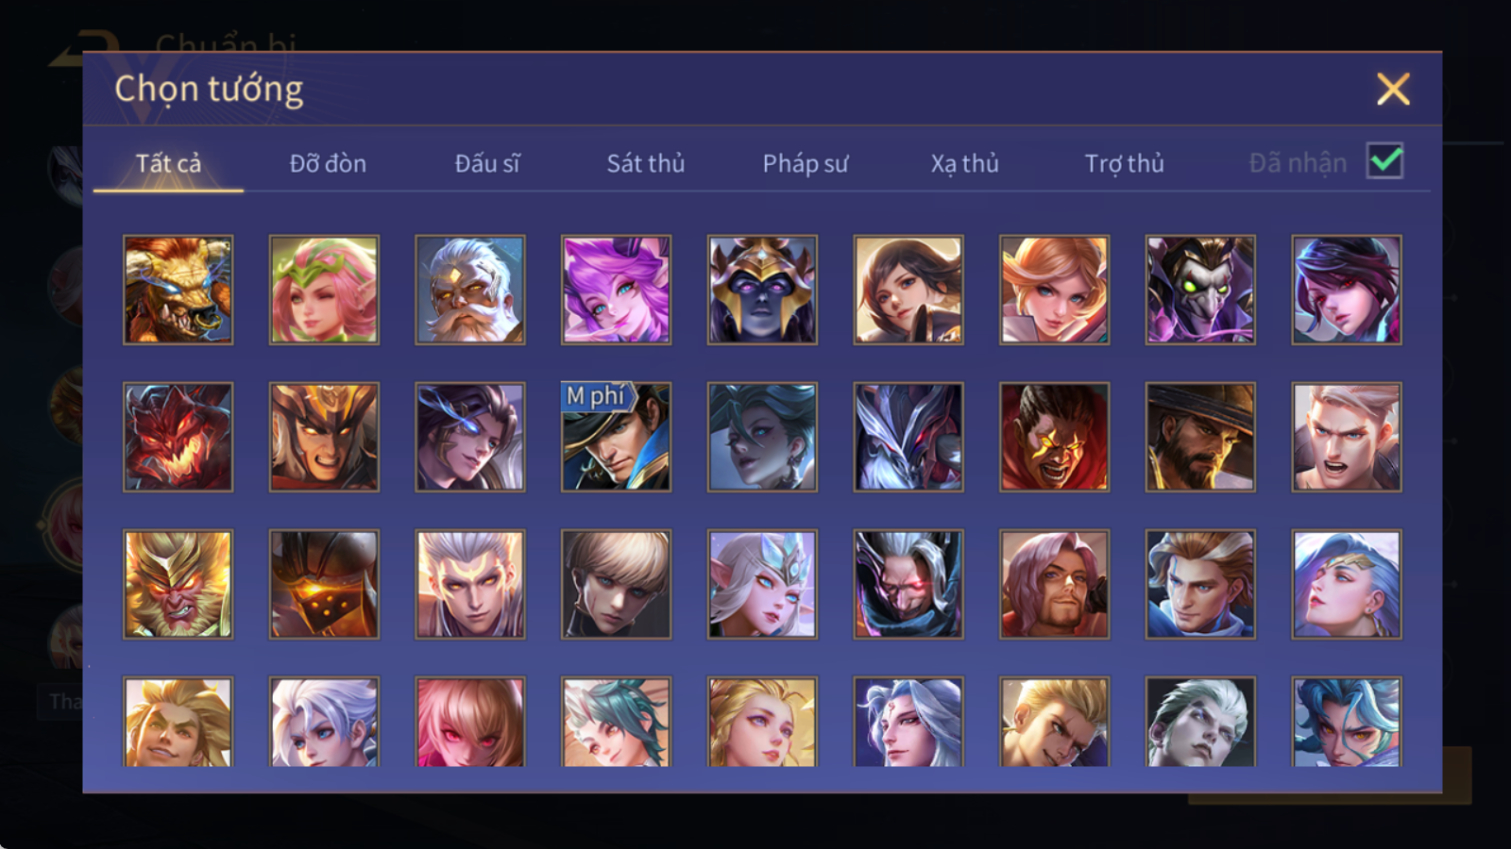Image resolution: width=1511 pixels, height=849 pixels.
Task: Select the red demon hero portrait
Action: tap(178, 437)
